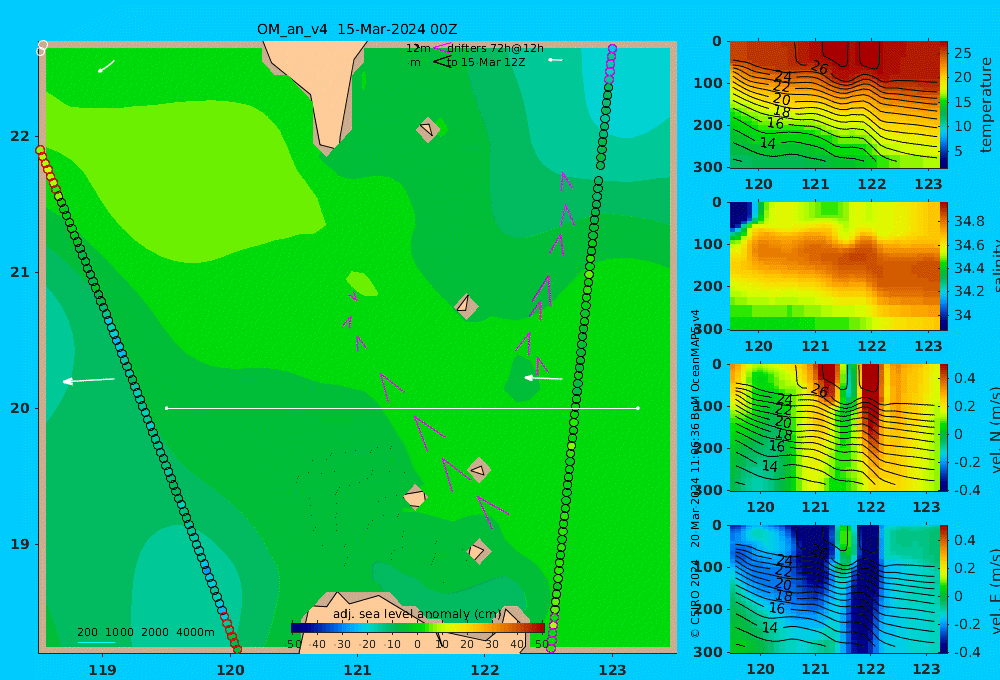Viewport: 1000px width, 680px height.
Task: Click the latitude label 21 on the map axis
Action: click(x=20, y=272)
